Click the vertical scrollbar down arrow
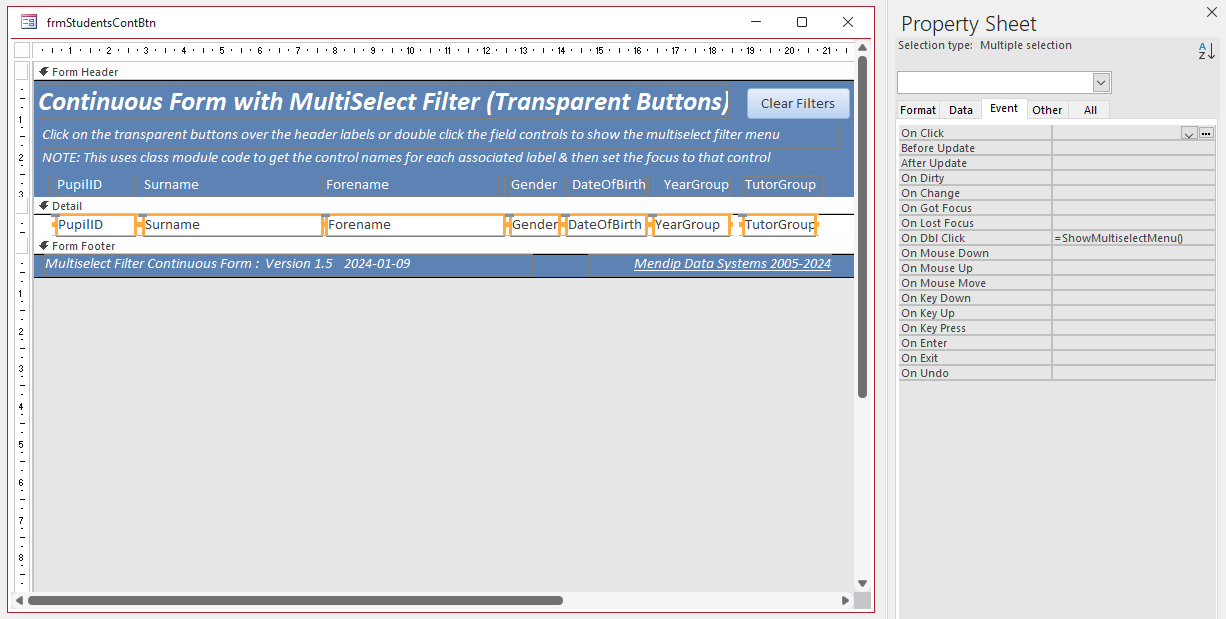This screenshot has height=619, width=1226. (x=862, y=583)
